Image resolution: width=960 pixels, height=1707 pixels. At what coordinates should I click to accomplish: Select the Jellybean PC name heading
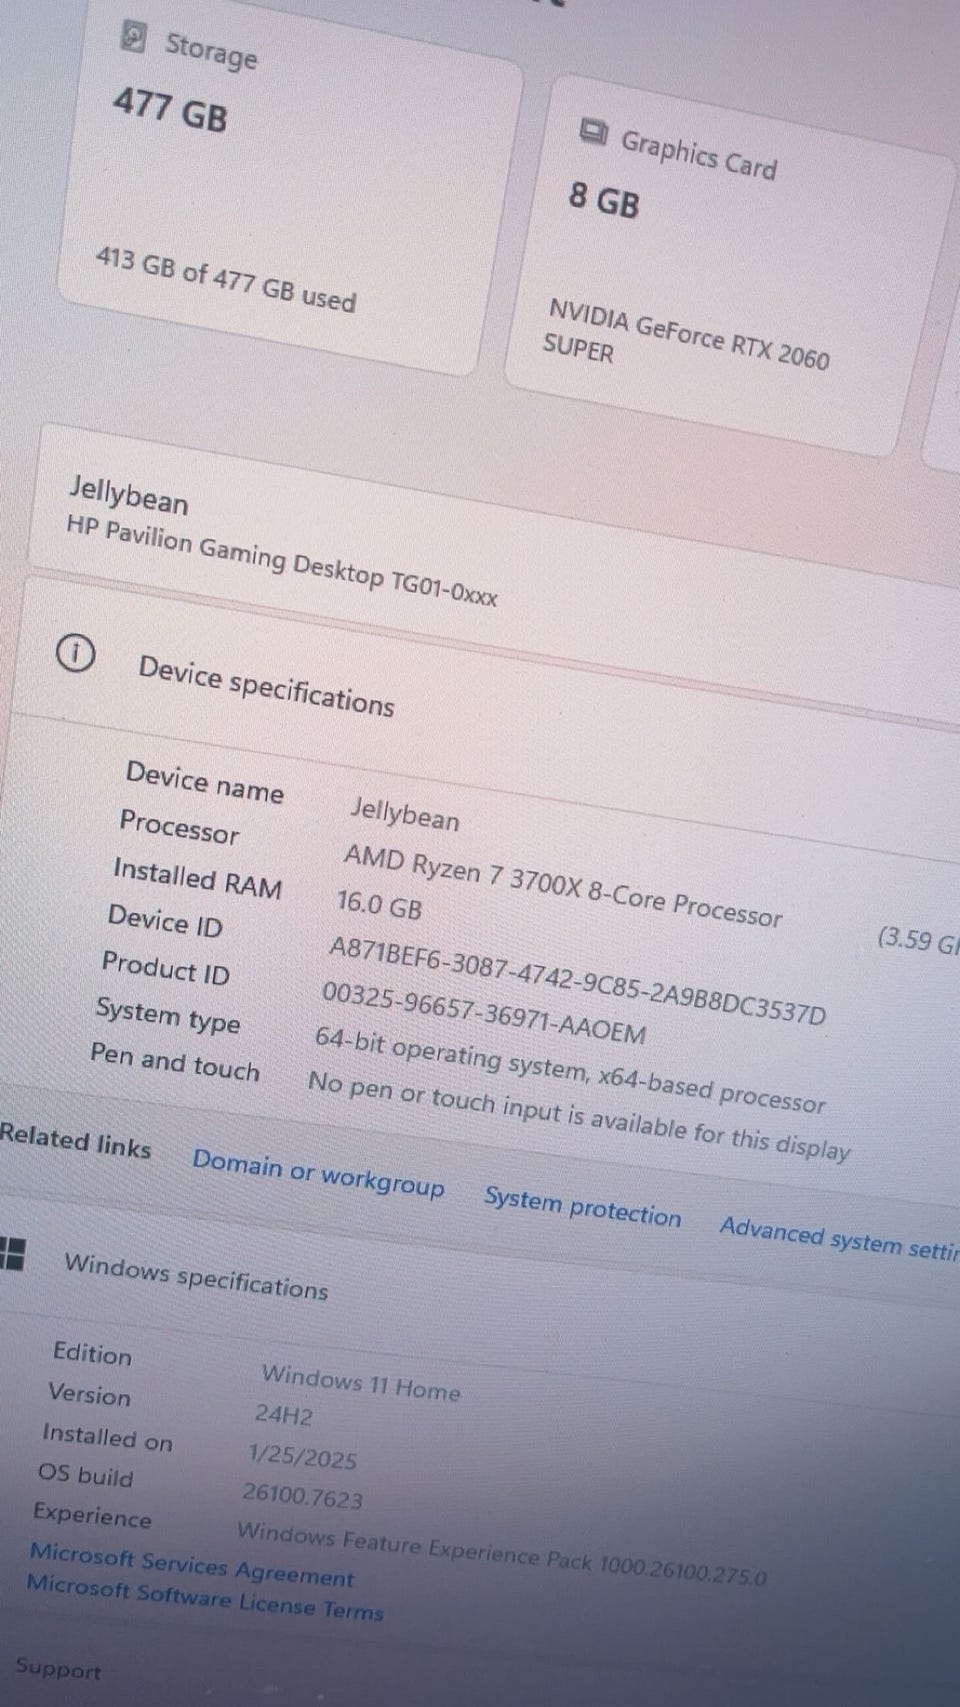pos(128,495)
